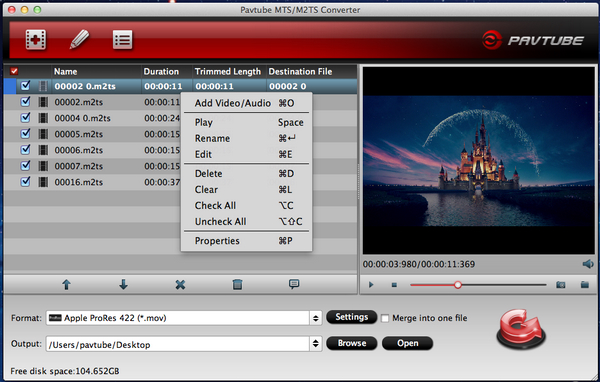The height and width of the screenshot is (382, 600).
Task: Move selected file up with arrow icon
Action: (x=66, y=284)
